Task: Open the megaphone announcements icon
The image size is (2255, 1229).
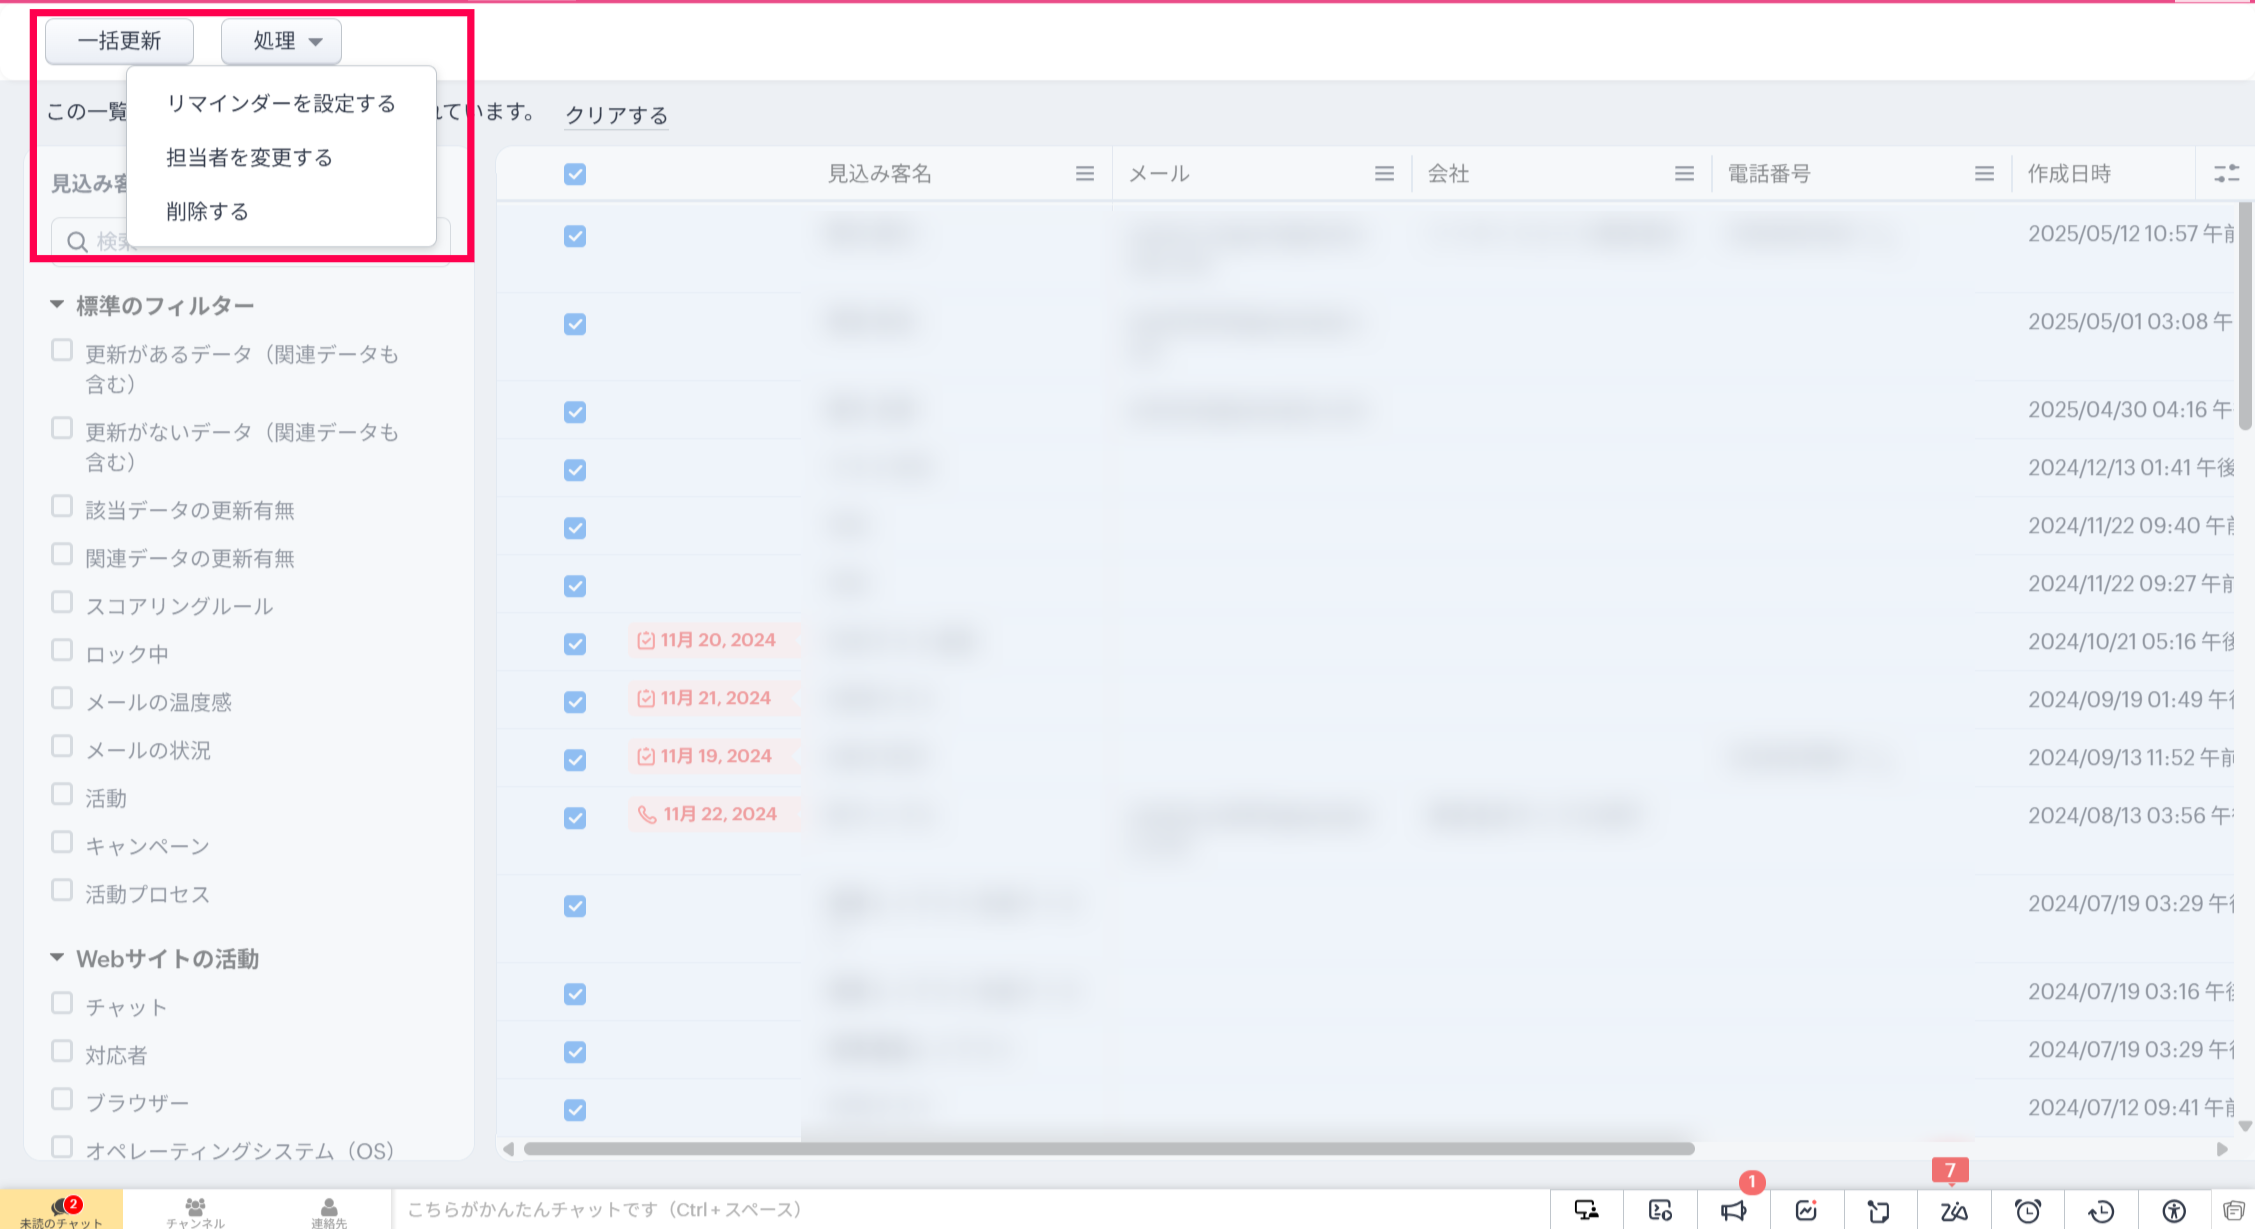Action: [1733, 1211]
